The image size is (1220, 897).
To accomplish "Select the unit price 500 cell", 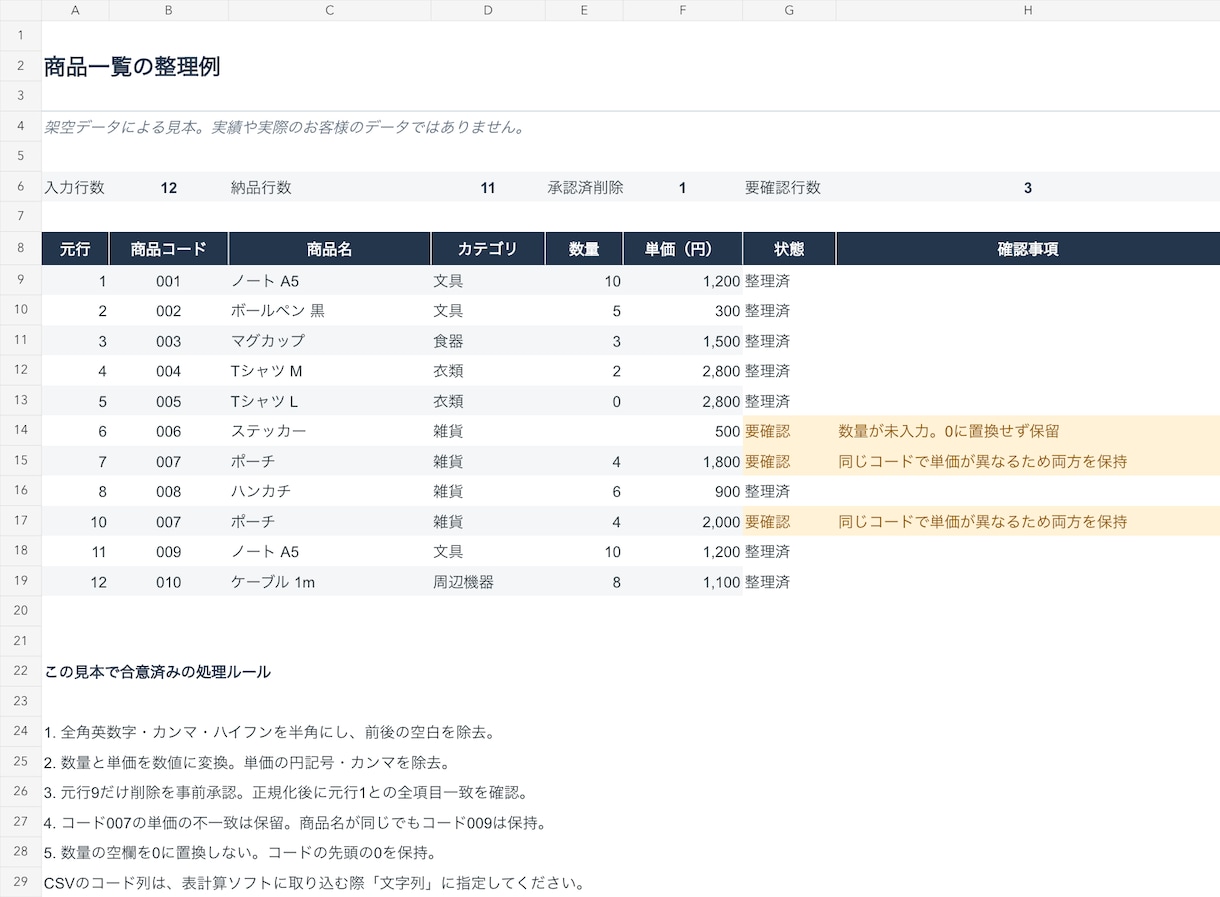I will pyautogui.click(x=683, y=431).
